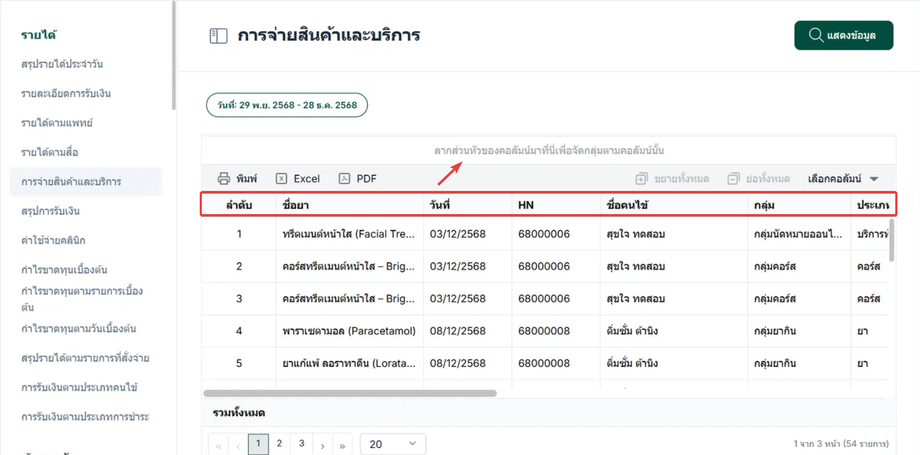This screenshot has height=455, width=920.
Task: Click the vertical scrollbar of the table
Action: tap(892, 240)
